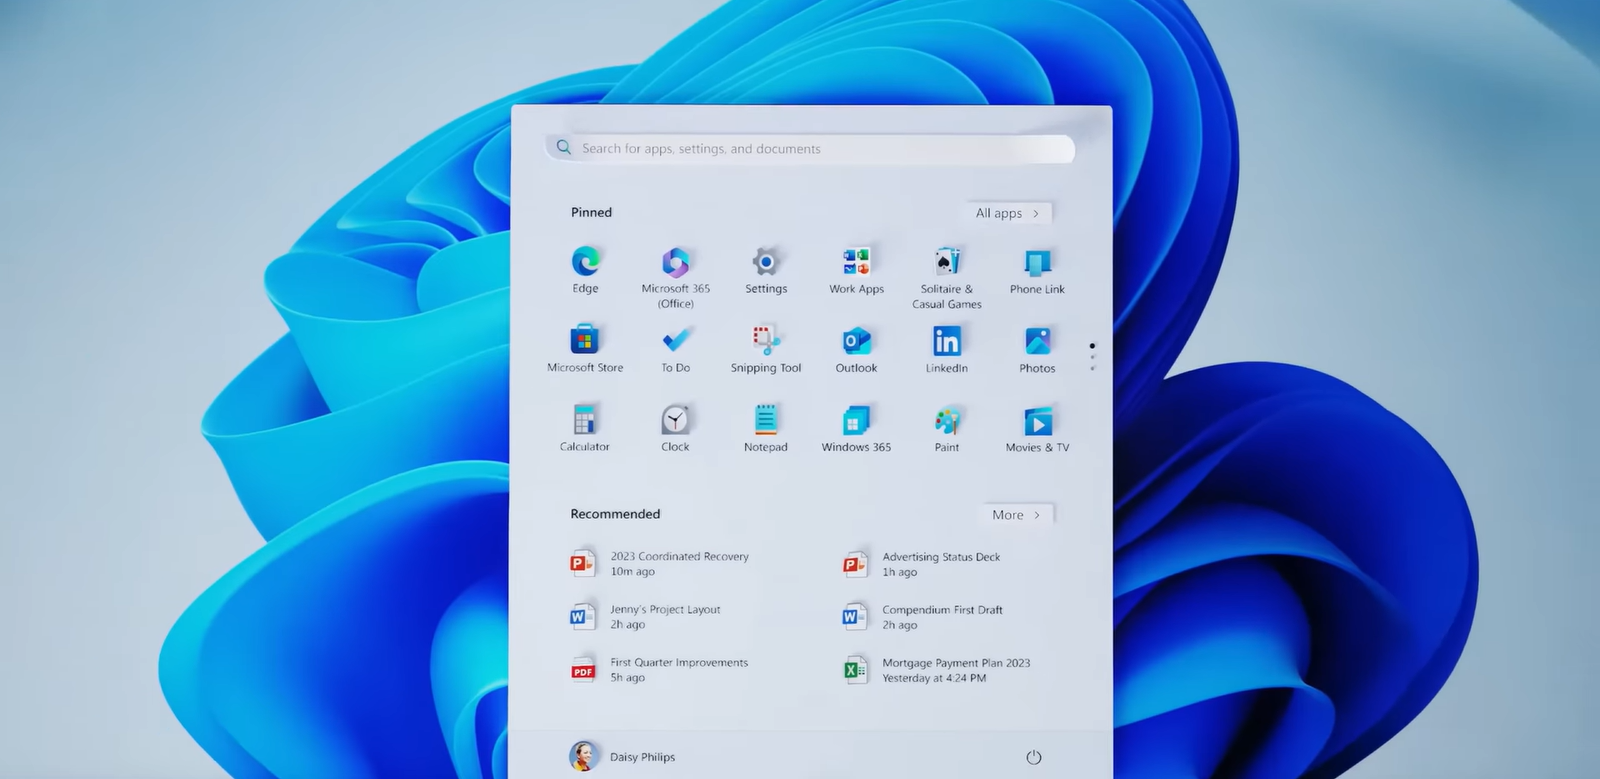Expand the All apps list

point(1007,213)
